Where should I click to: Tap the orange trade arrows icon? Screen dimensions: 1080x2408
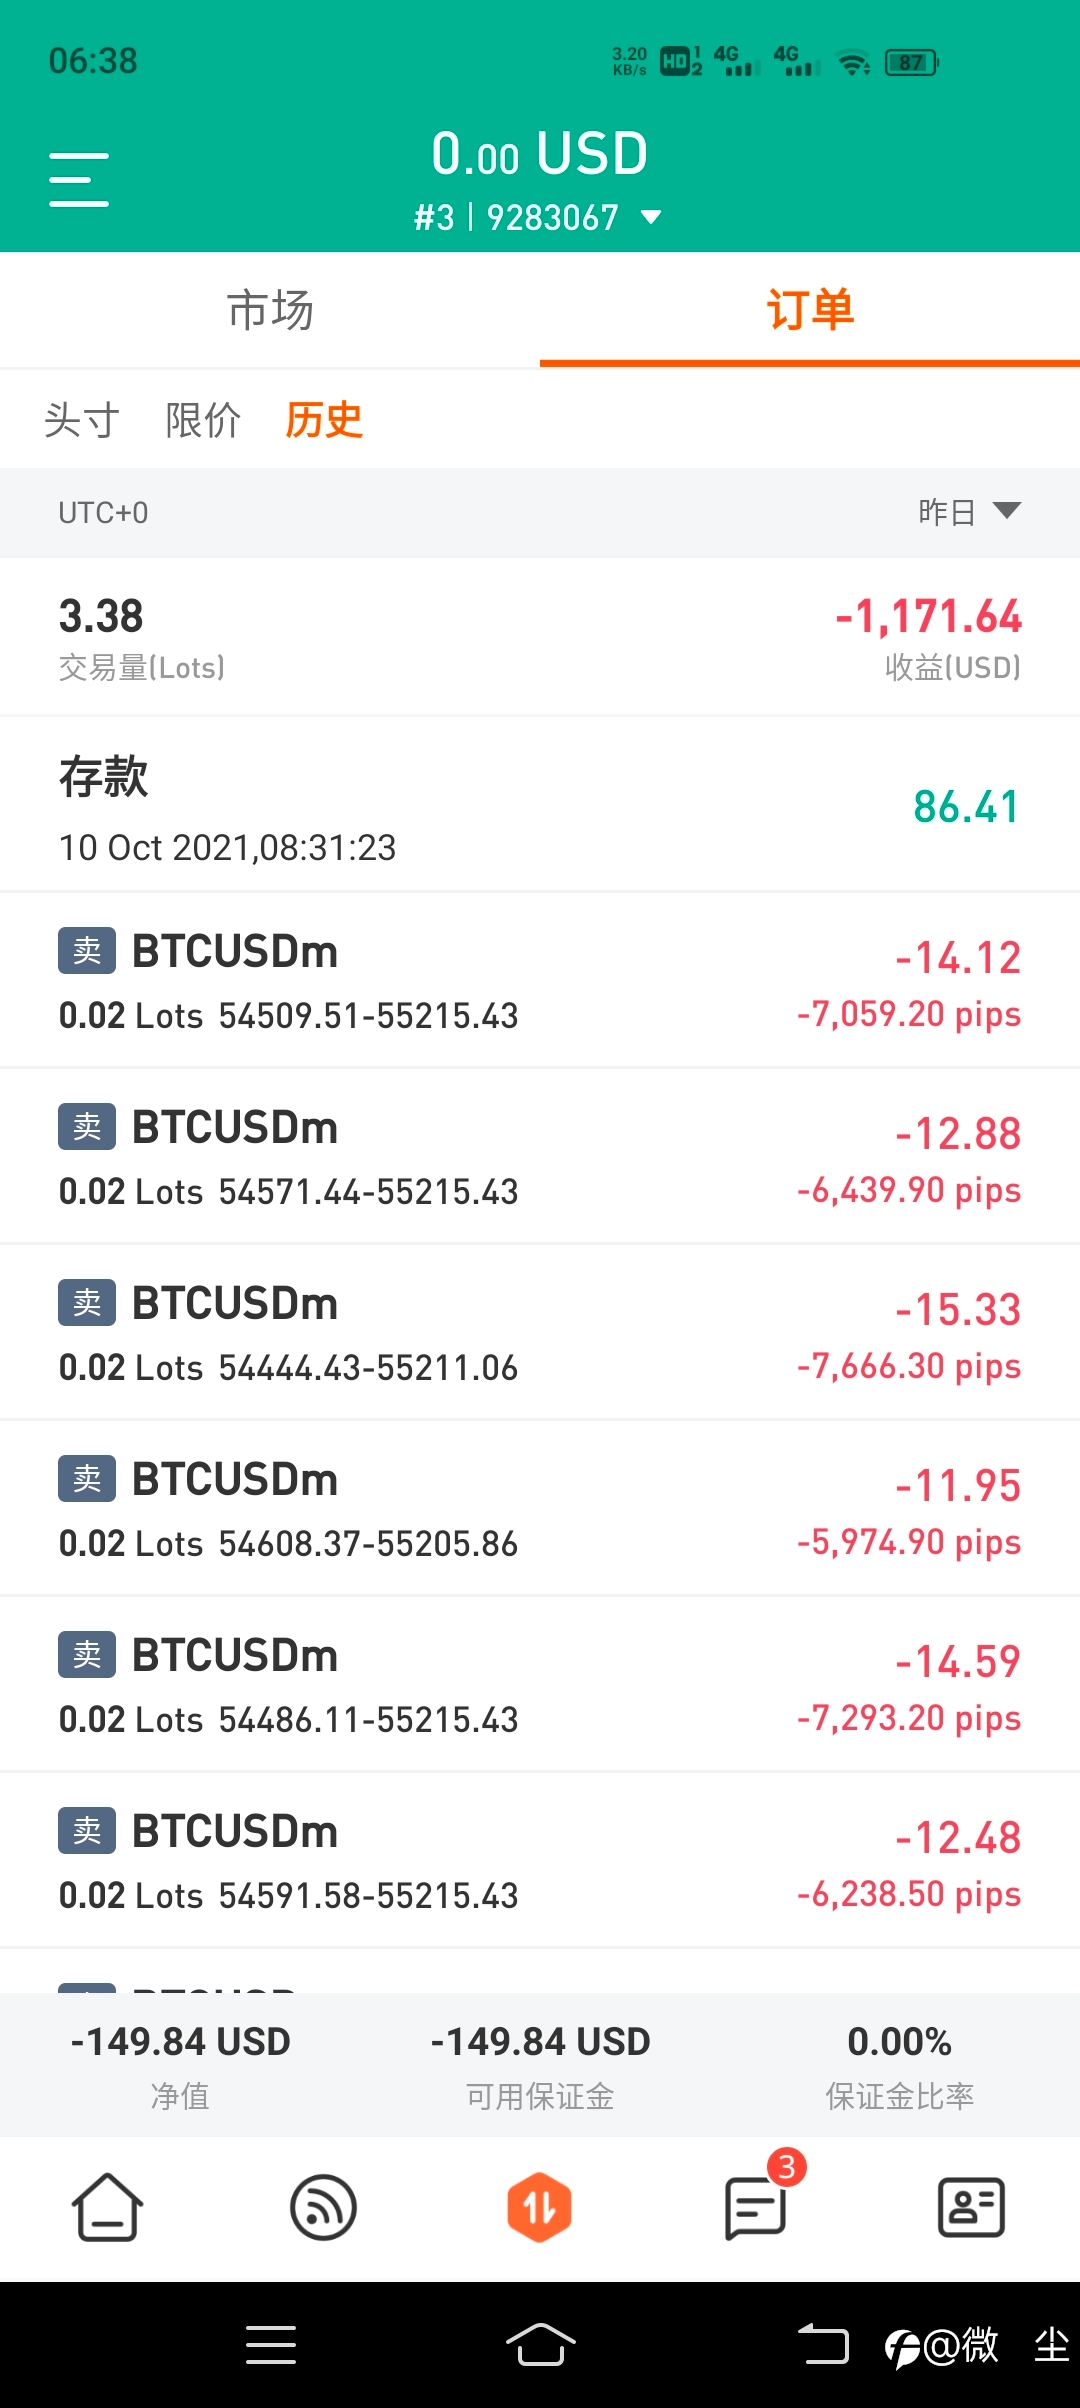point(539,2207)
